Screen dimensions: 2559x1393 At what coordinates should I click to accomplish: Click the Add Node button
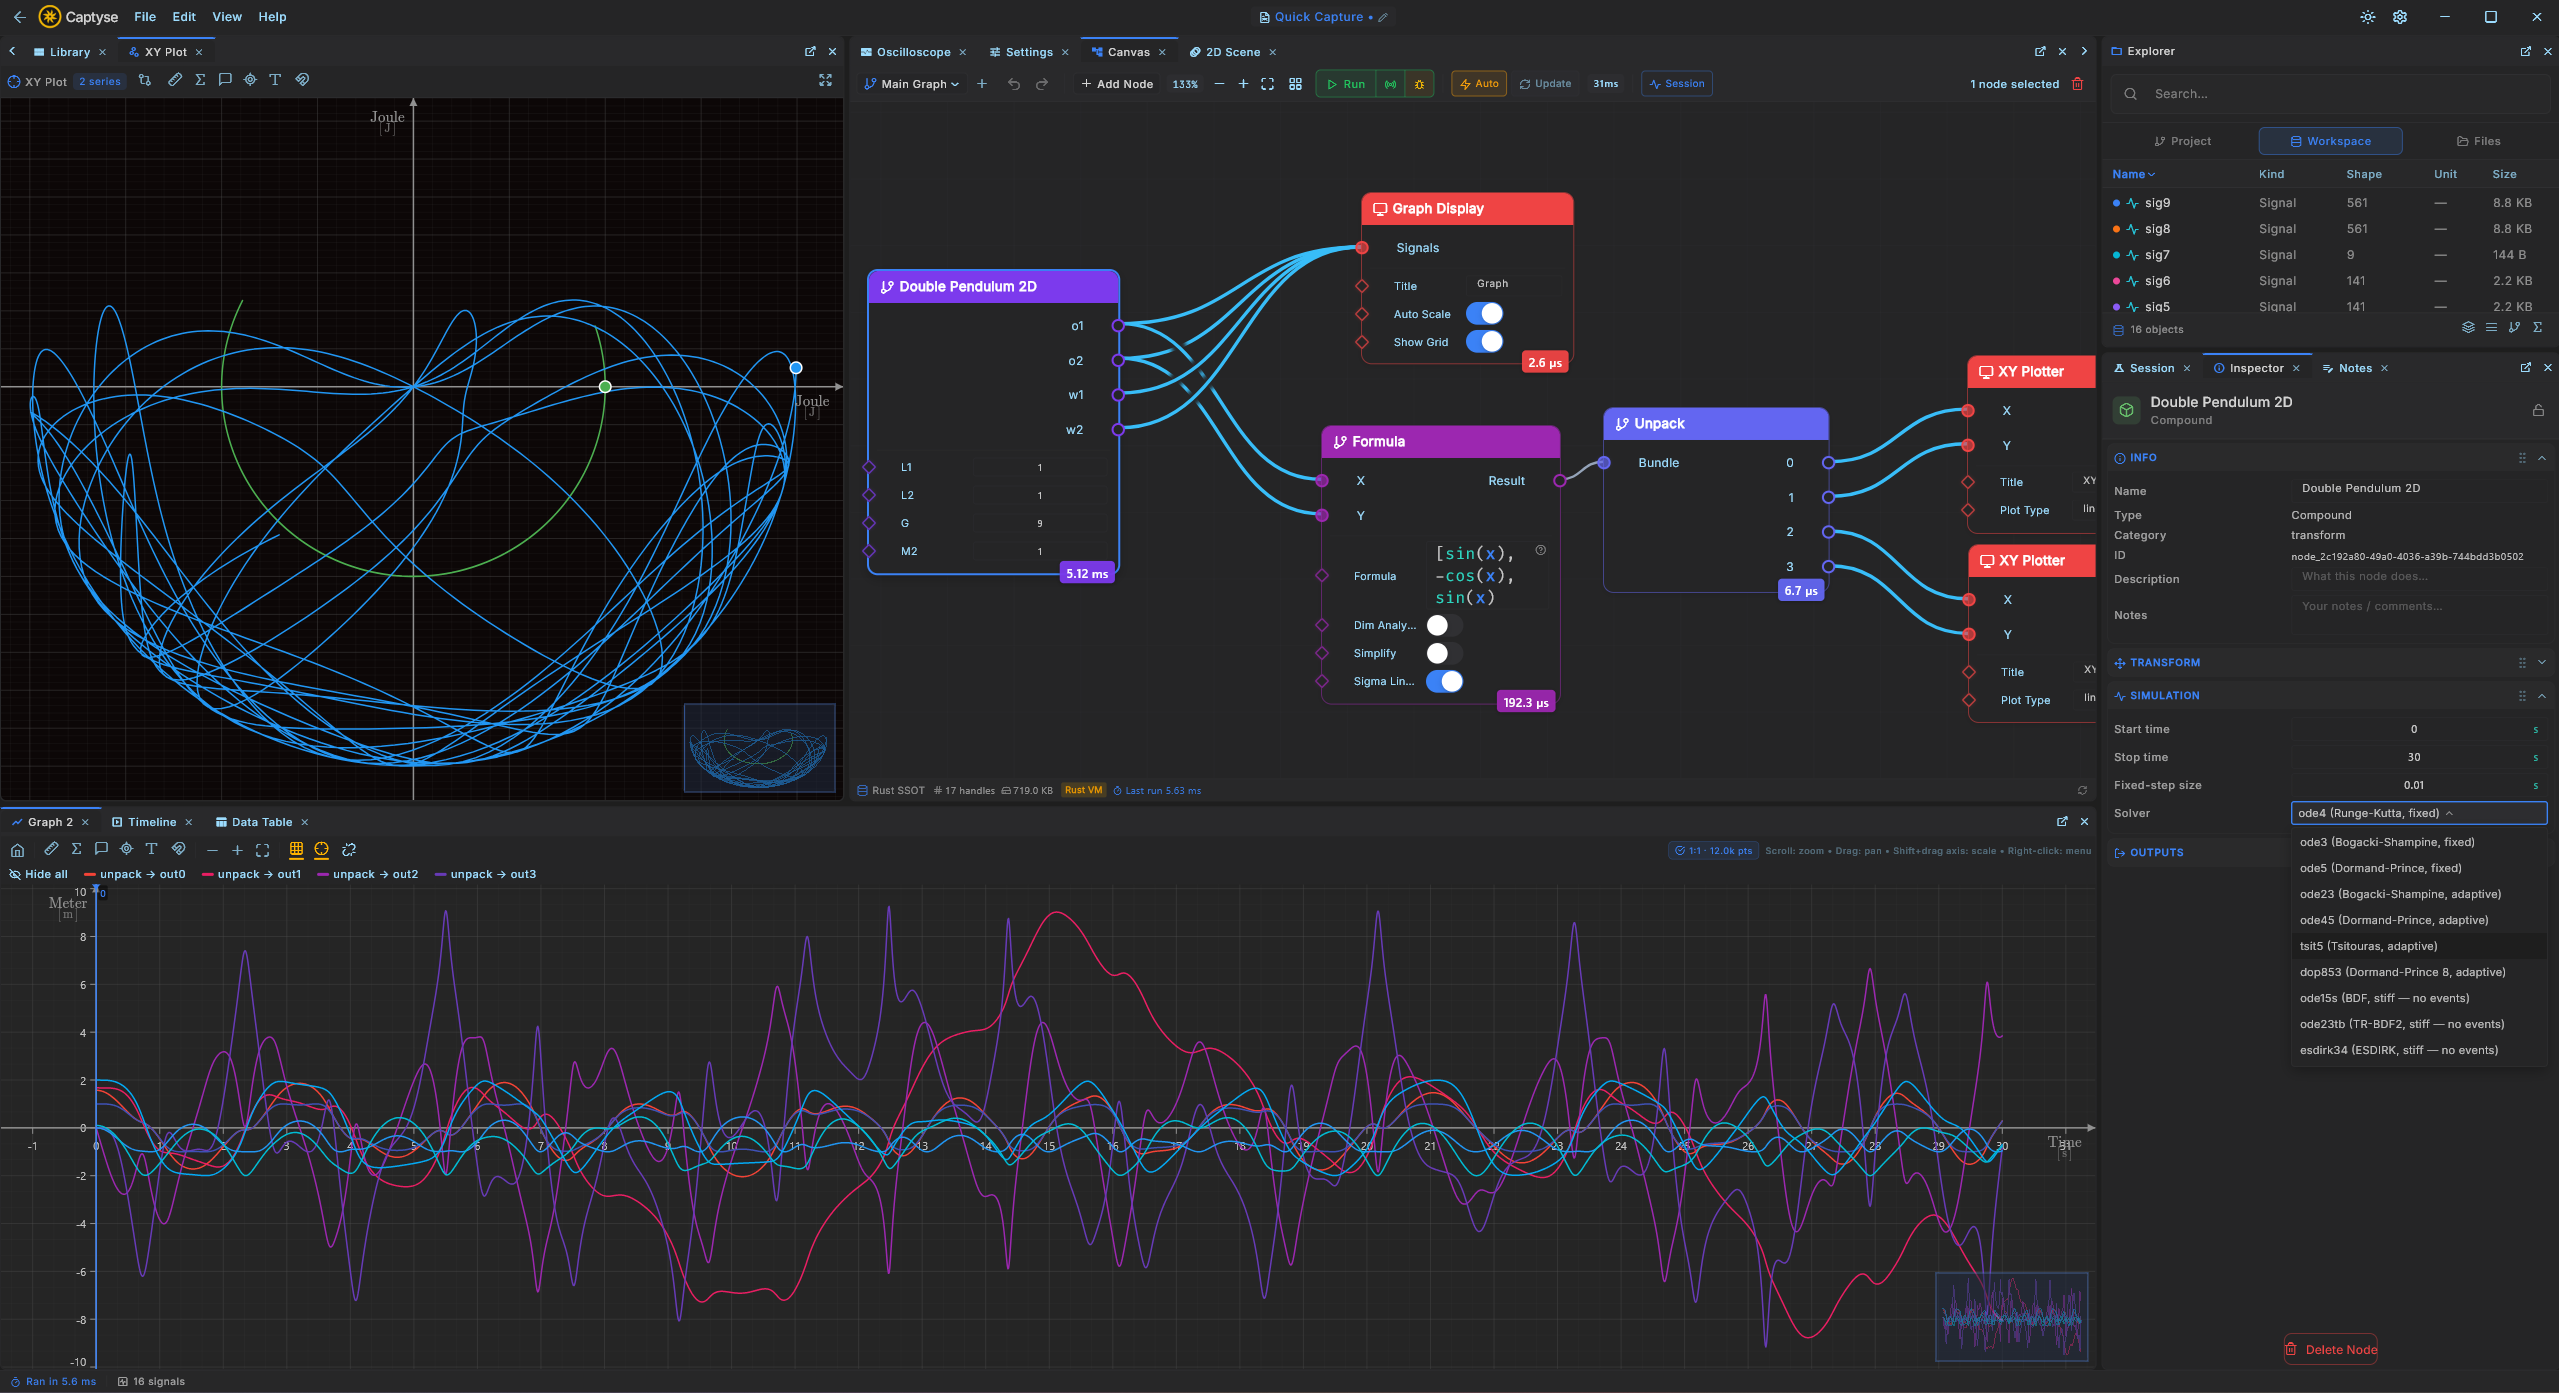pos(1117,84)
